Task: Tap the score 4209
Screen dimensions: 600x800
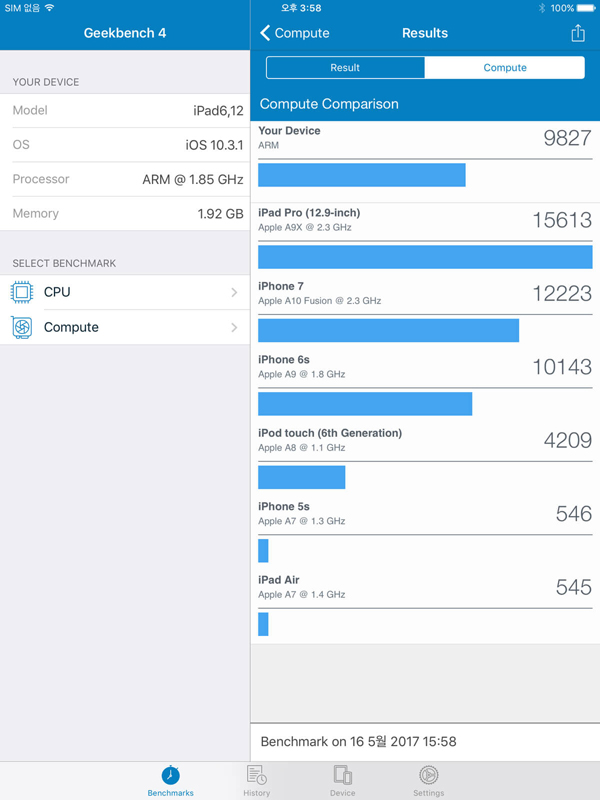Action: click(x=567, y=440)
